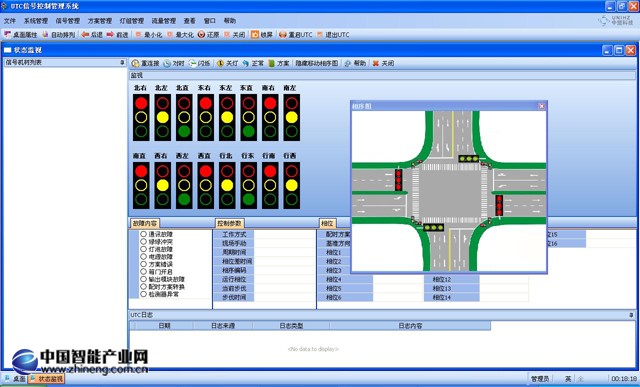Select the 箱门开启 radio button
This screenshot has width=640, height=387.
143,271
